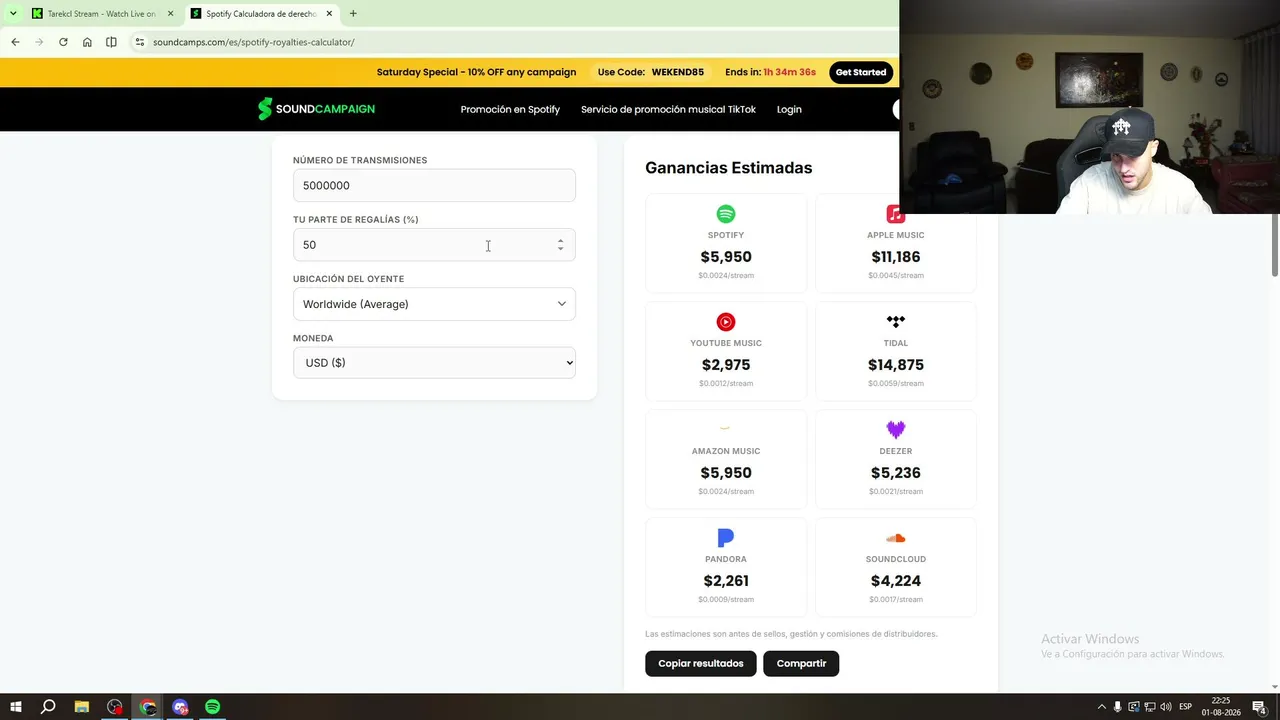Click the Apple Music earnings $11,186
The image size is (1280, 720).
(x=896, y=257)
